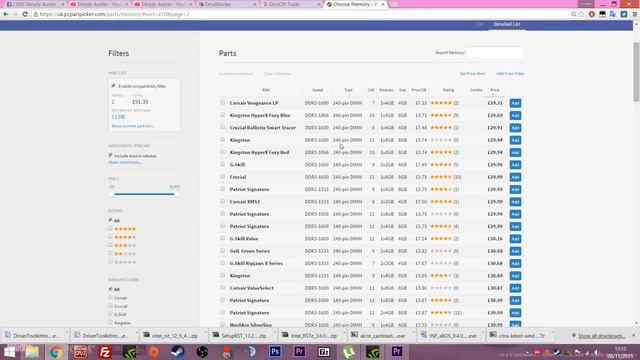Image resolution: width=640 pixels, height=360 pixels.
Task: Launch FileZilla from the taskbar
Action: tap(105, 351)
